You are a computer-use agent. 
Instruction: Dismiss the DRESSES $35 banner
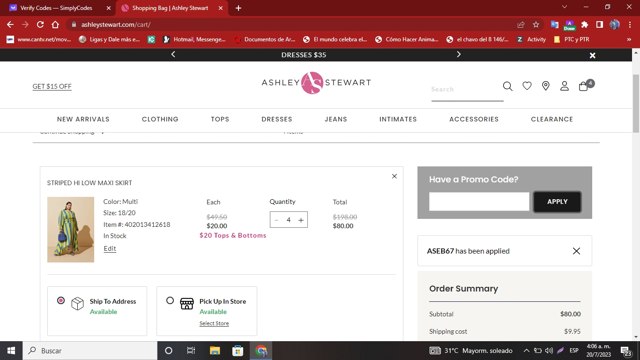(x=592, y=55)
